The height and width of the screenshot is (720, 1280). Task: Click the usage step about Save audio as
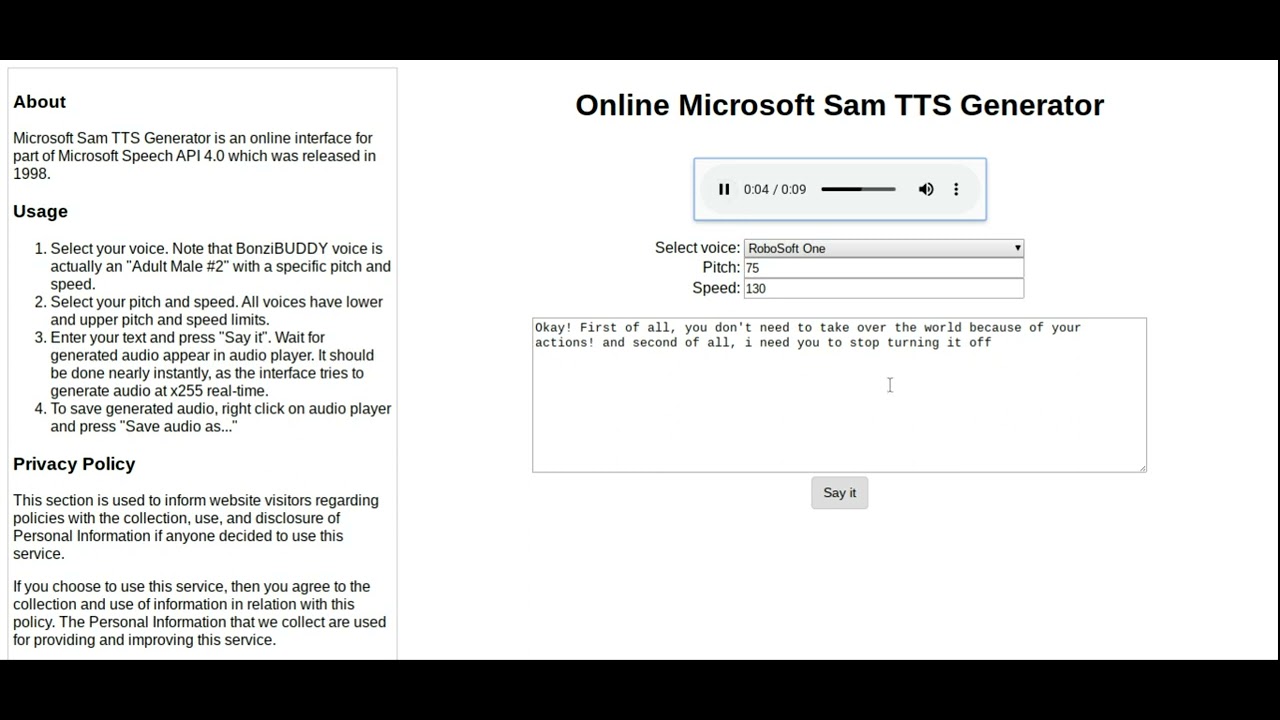click(221, 417)
